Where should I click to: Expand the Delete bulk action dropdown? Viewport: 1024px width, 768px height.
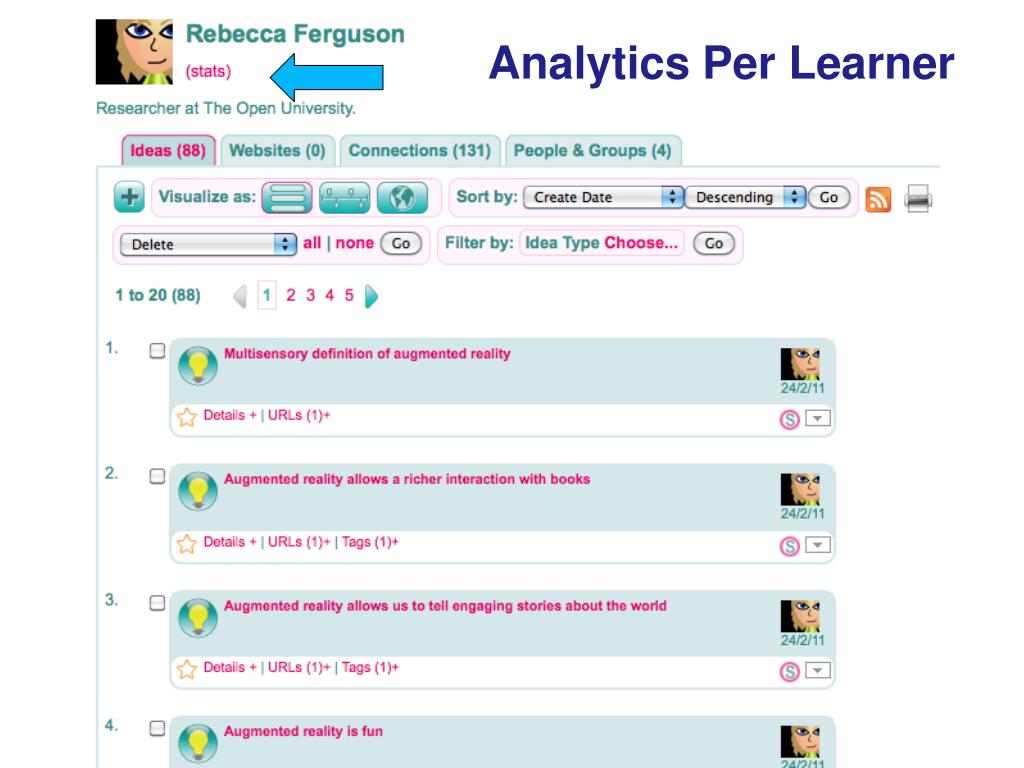tap(208, 244)
